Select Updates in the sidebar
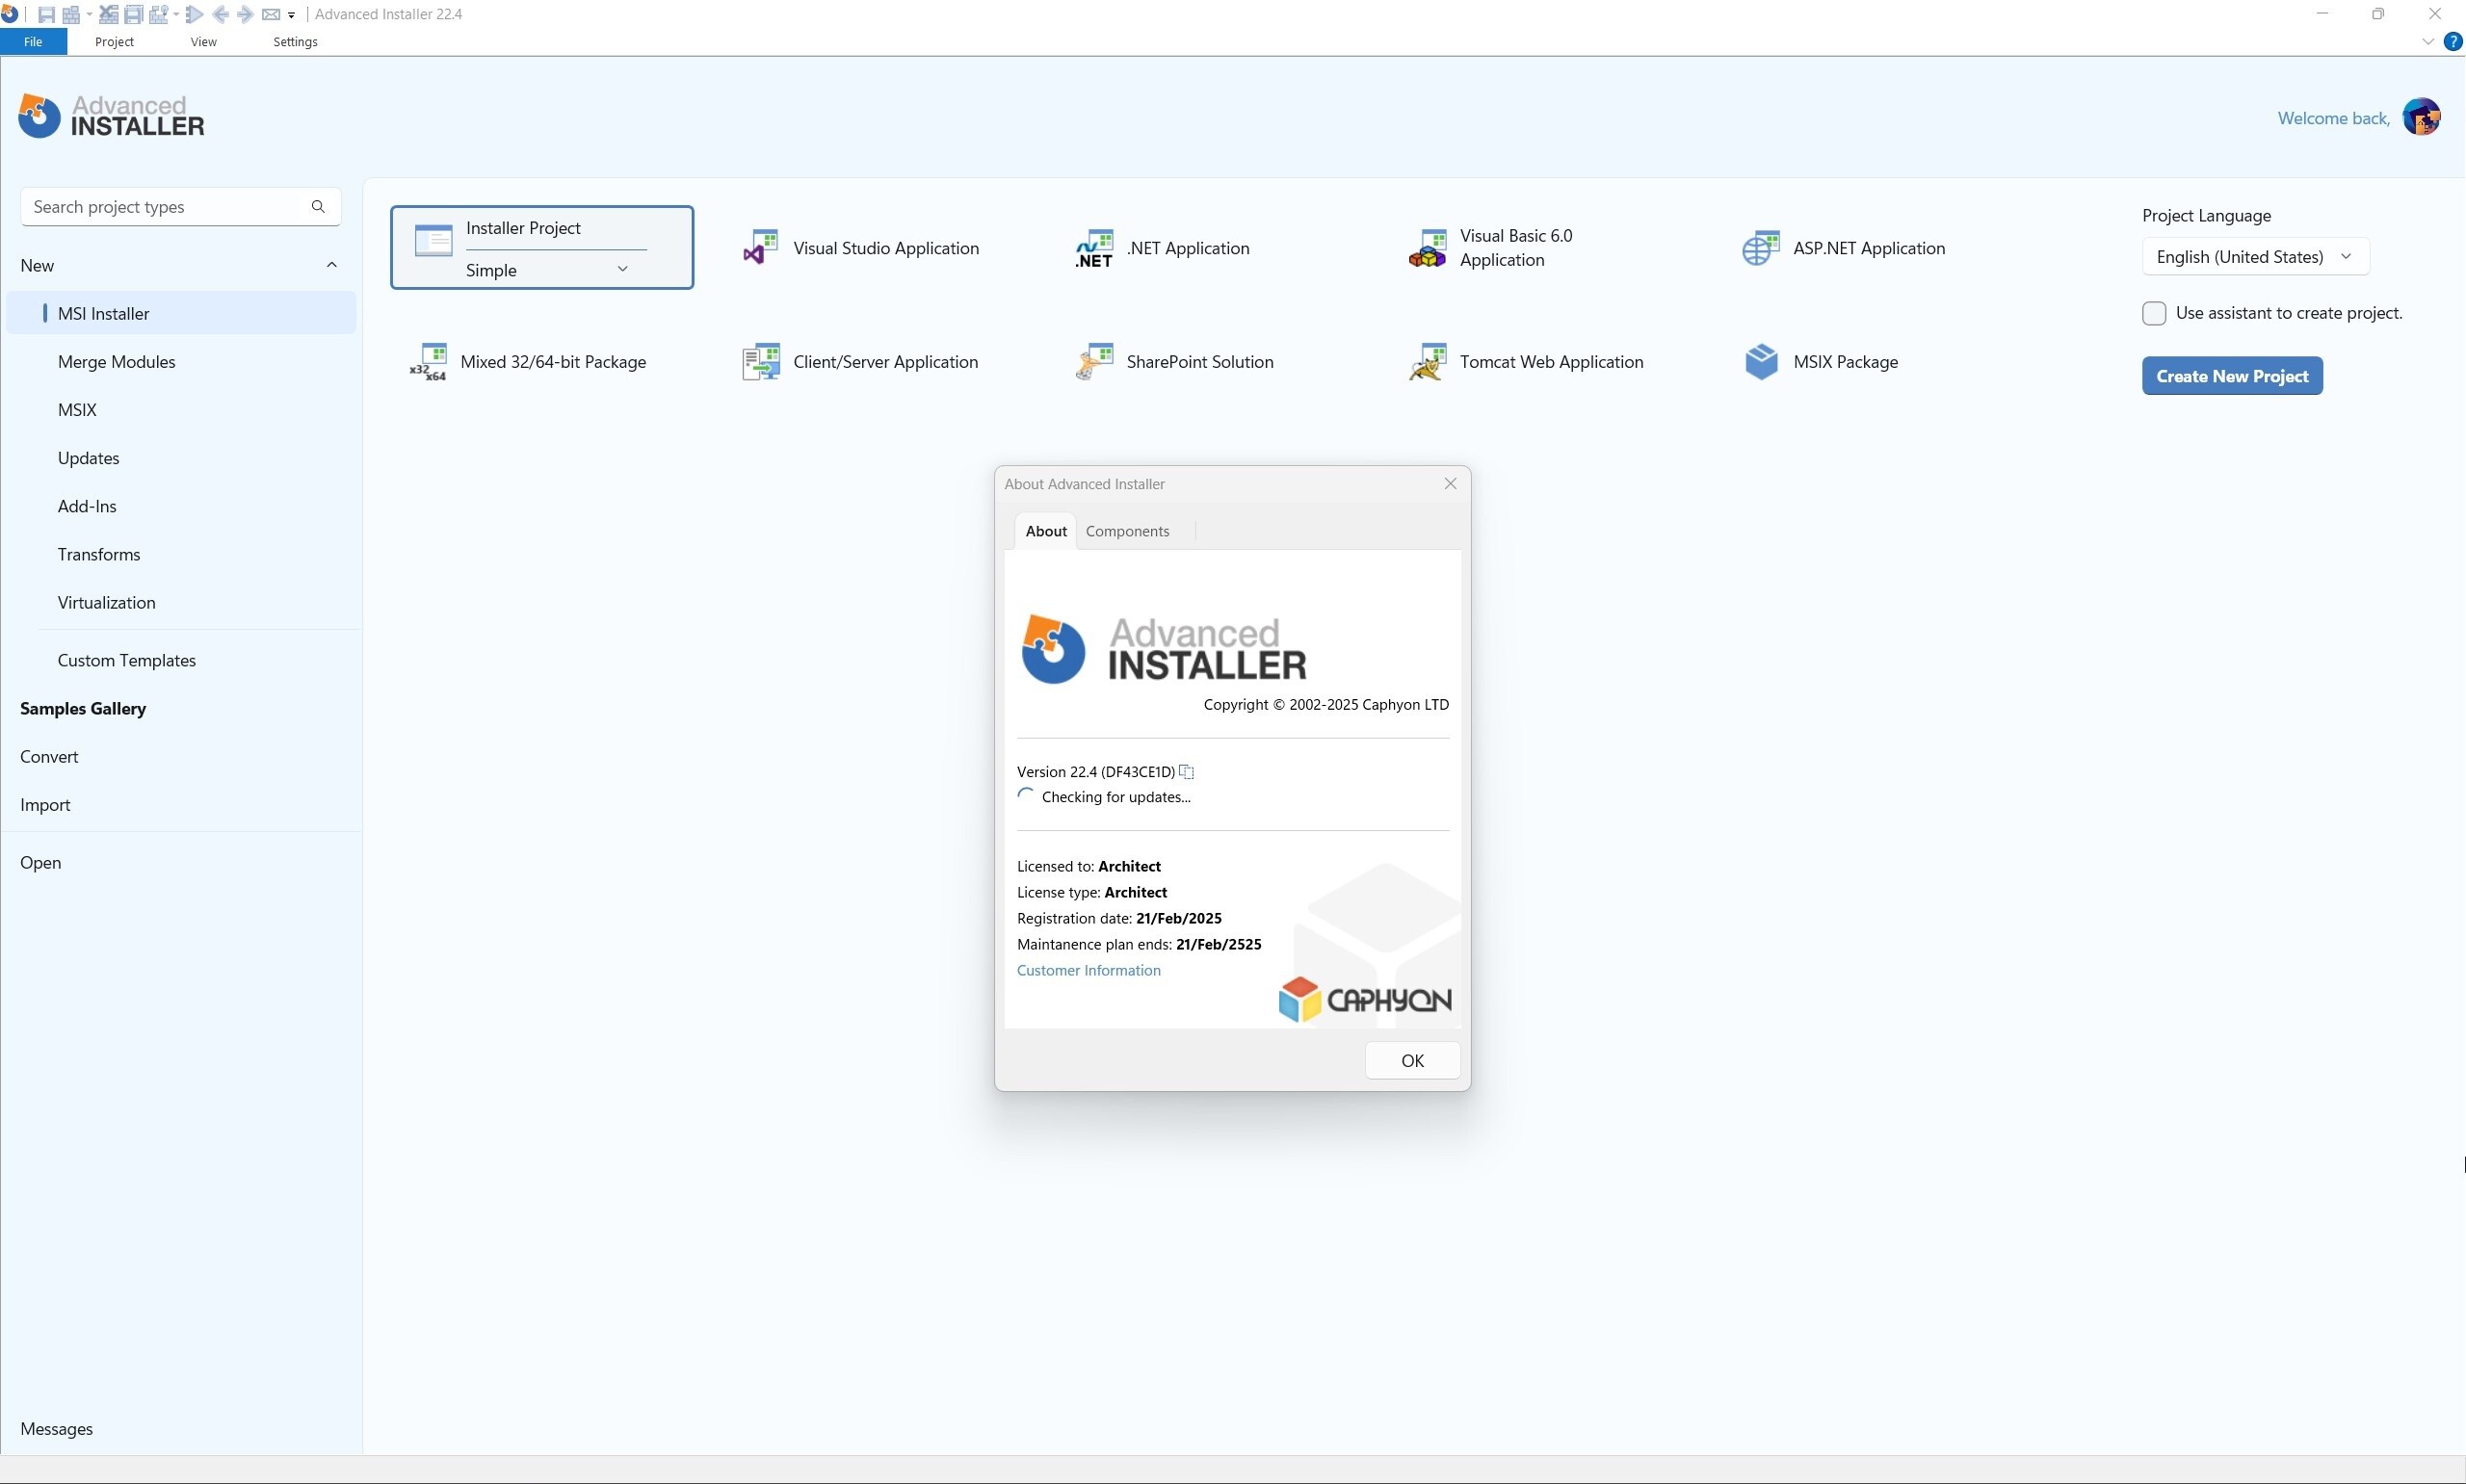This screenshot has height=1484, width=2466. click(181, 458)
